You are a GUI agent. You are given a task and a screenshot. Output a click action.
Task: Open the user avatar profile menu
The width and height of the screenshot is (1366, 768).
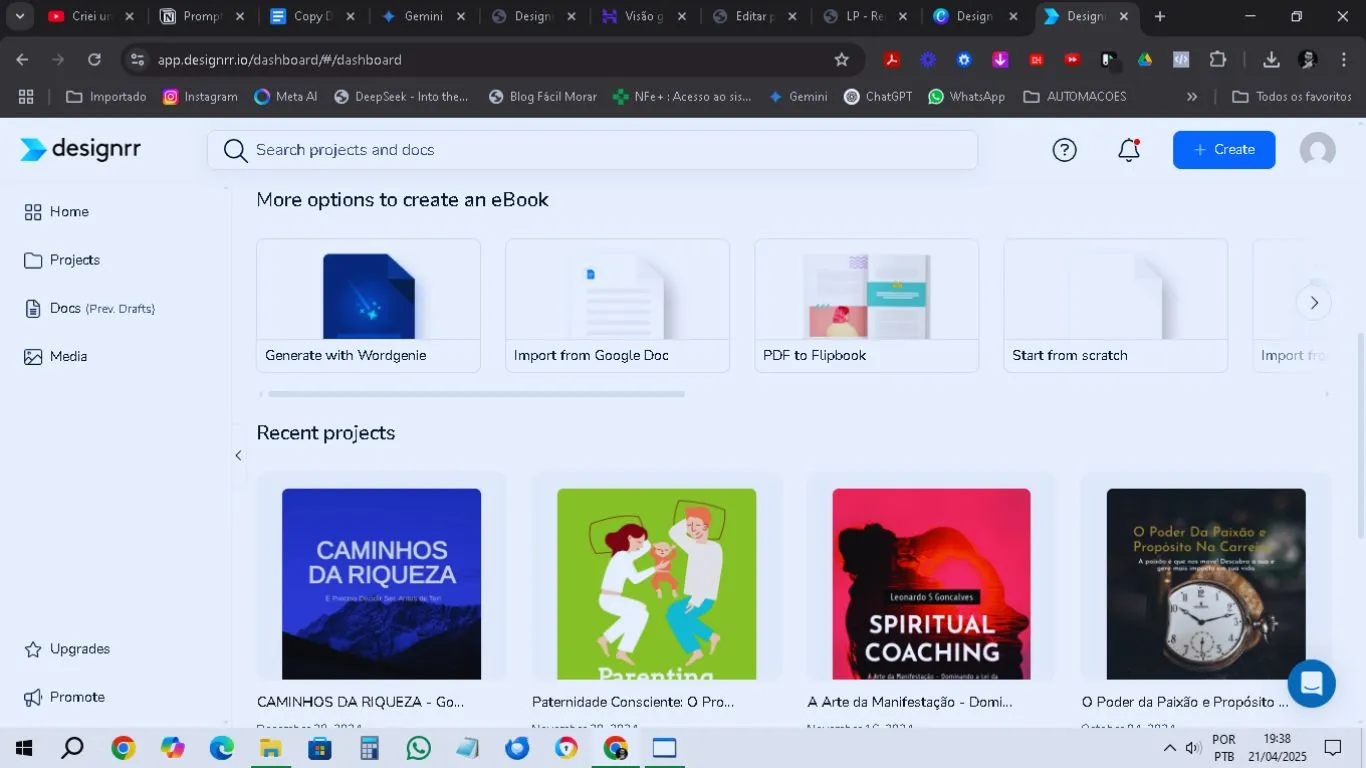pos(1317,150)
